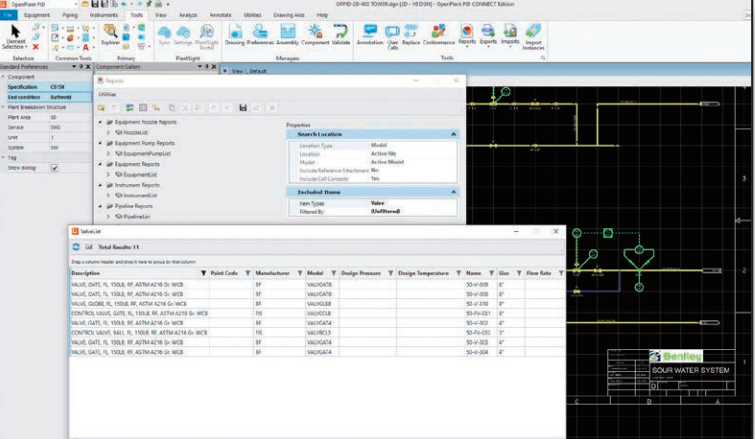The width and height of the screenshot is (755, 439).
Task: Open the Description column filter
Action: click(x=203, y=273)
